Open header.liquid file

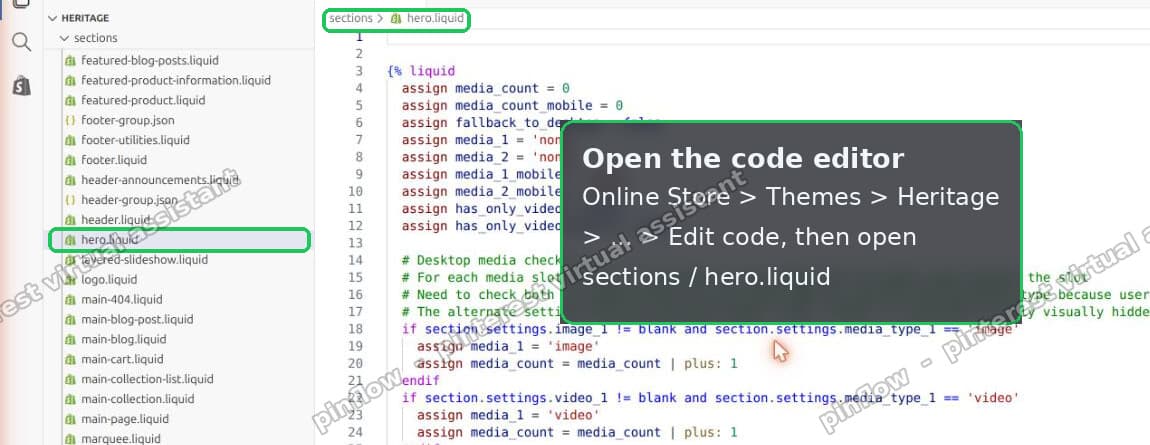tap(115, 219)
